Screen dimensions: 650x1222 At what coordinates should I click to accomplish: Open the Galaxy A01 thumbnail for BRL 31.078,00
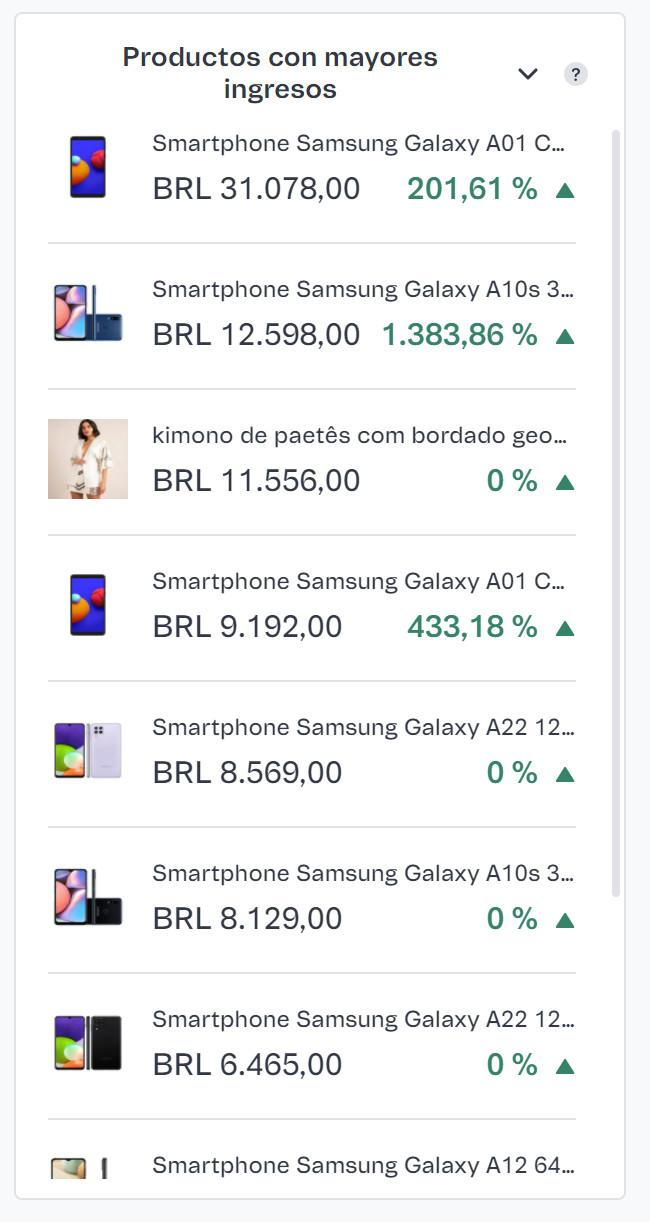(x=88, y=167)
